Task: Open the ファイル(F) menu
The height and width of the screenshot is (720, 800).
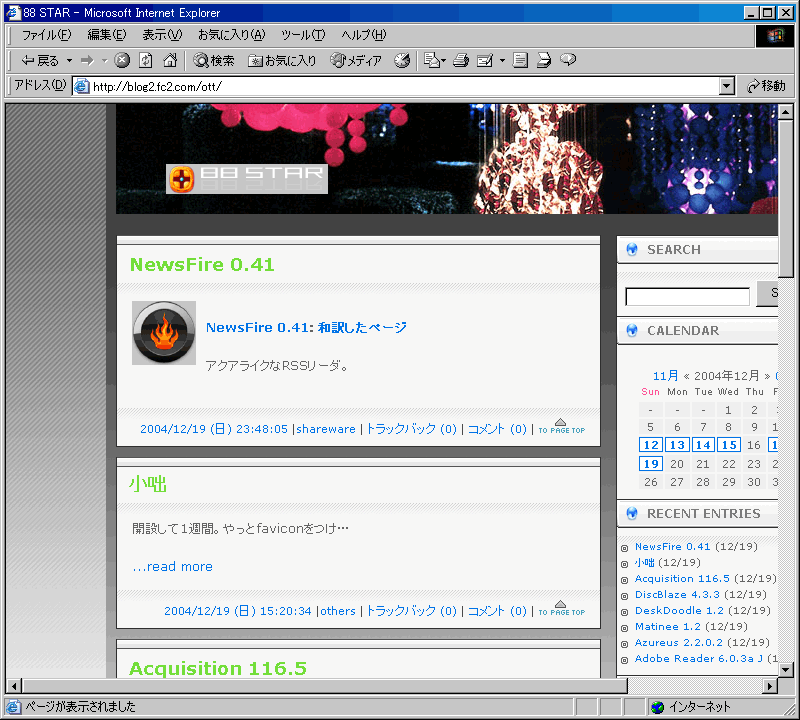Action: click(46, 35)
